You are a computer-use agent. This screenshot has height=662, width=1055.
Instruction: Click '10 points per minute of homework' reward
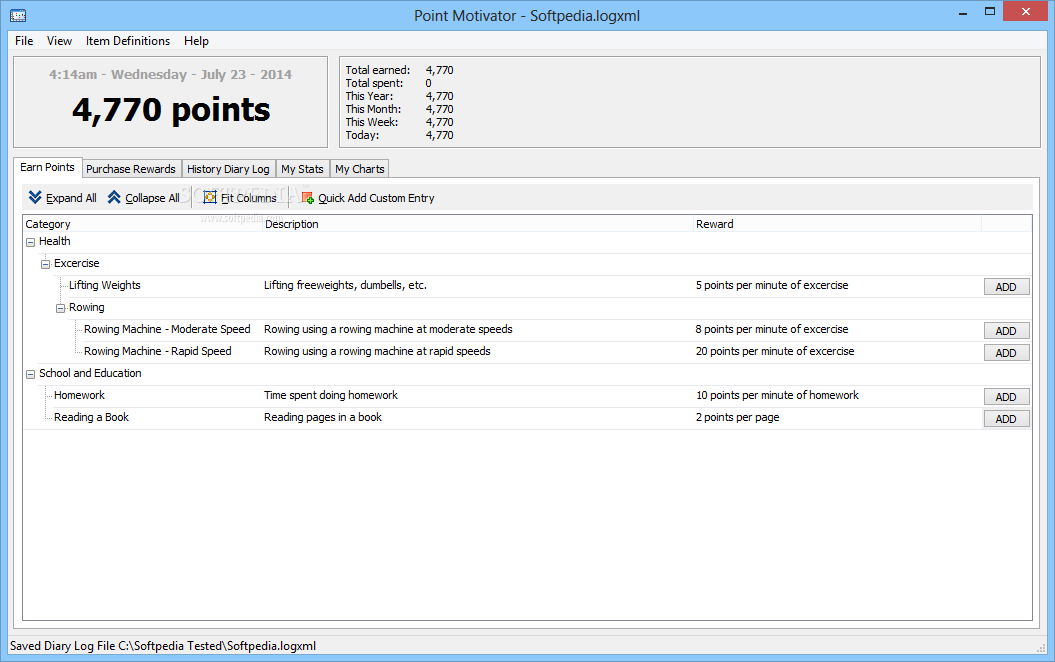tap(777, 395)
